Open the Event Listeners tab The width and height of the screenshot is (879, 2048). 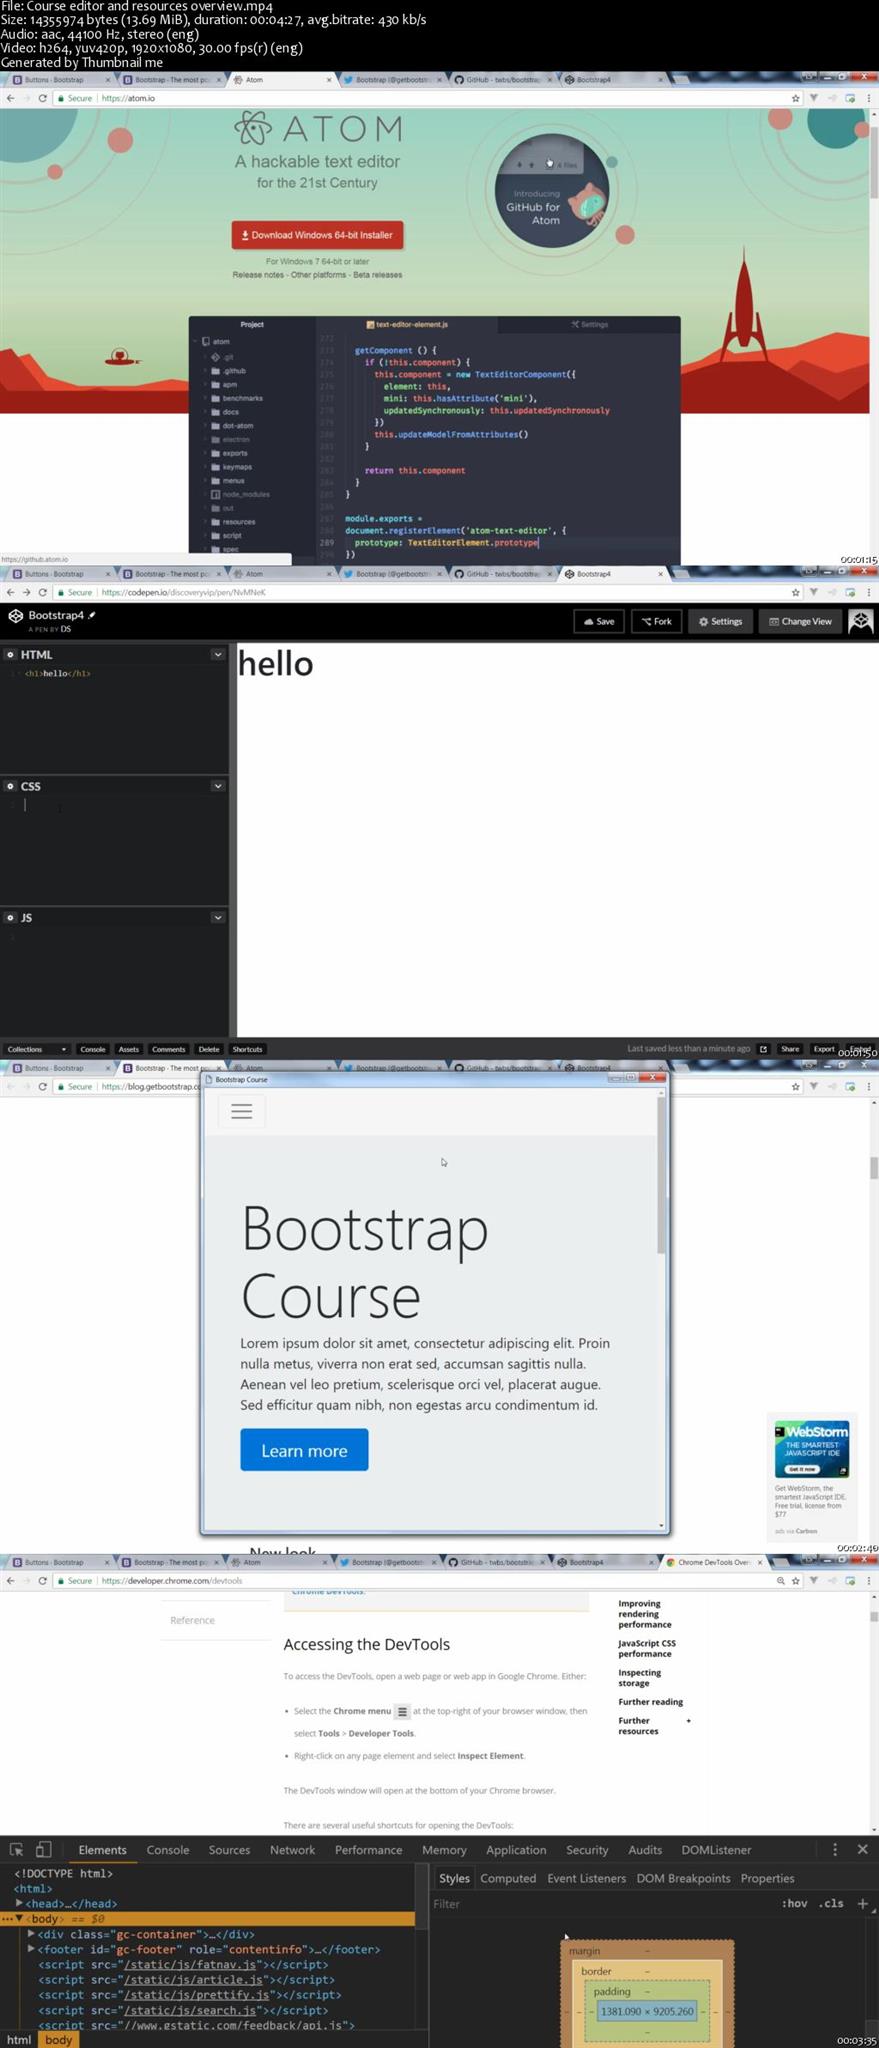click(586, 1878)
